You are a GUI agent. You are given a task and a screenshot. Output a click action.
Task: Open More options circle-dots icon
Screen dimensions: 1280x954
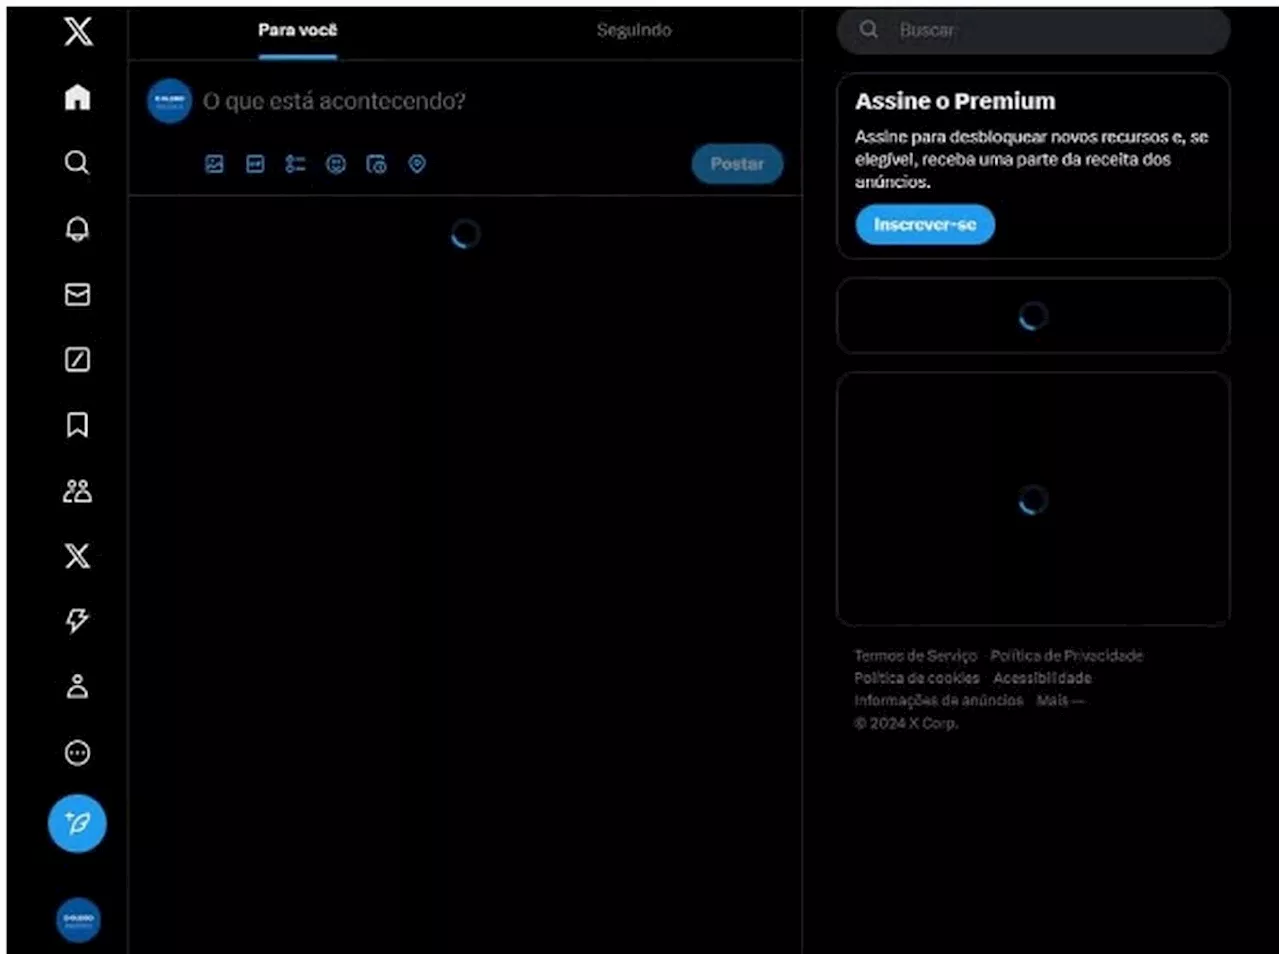77,753
